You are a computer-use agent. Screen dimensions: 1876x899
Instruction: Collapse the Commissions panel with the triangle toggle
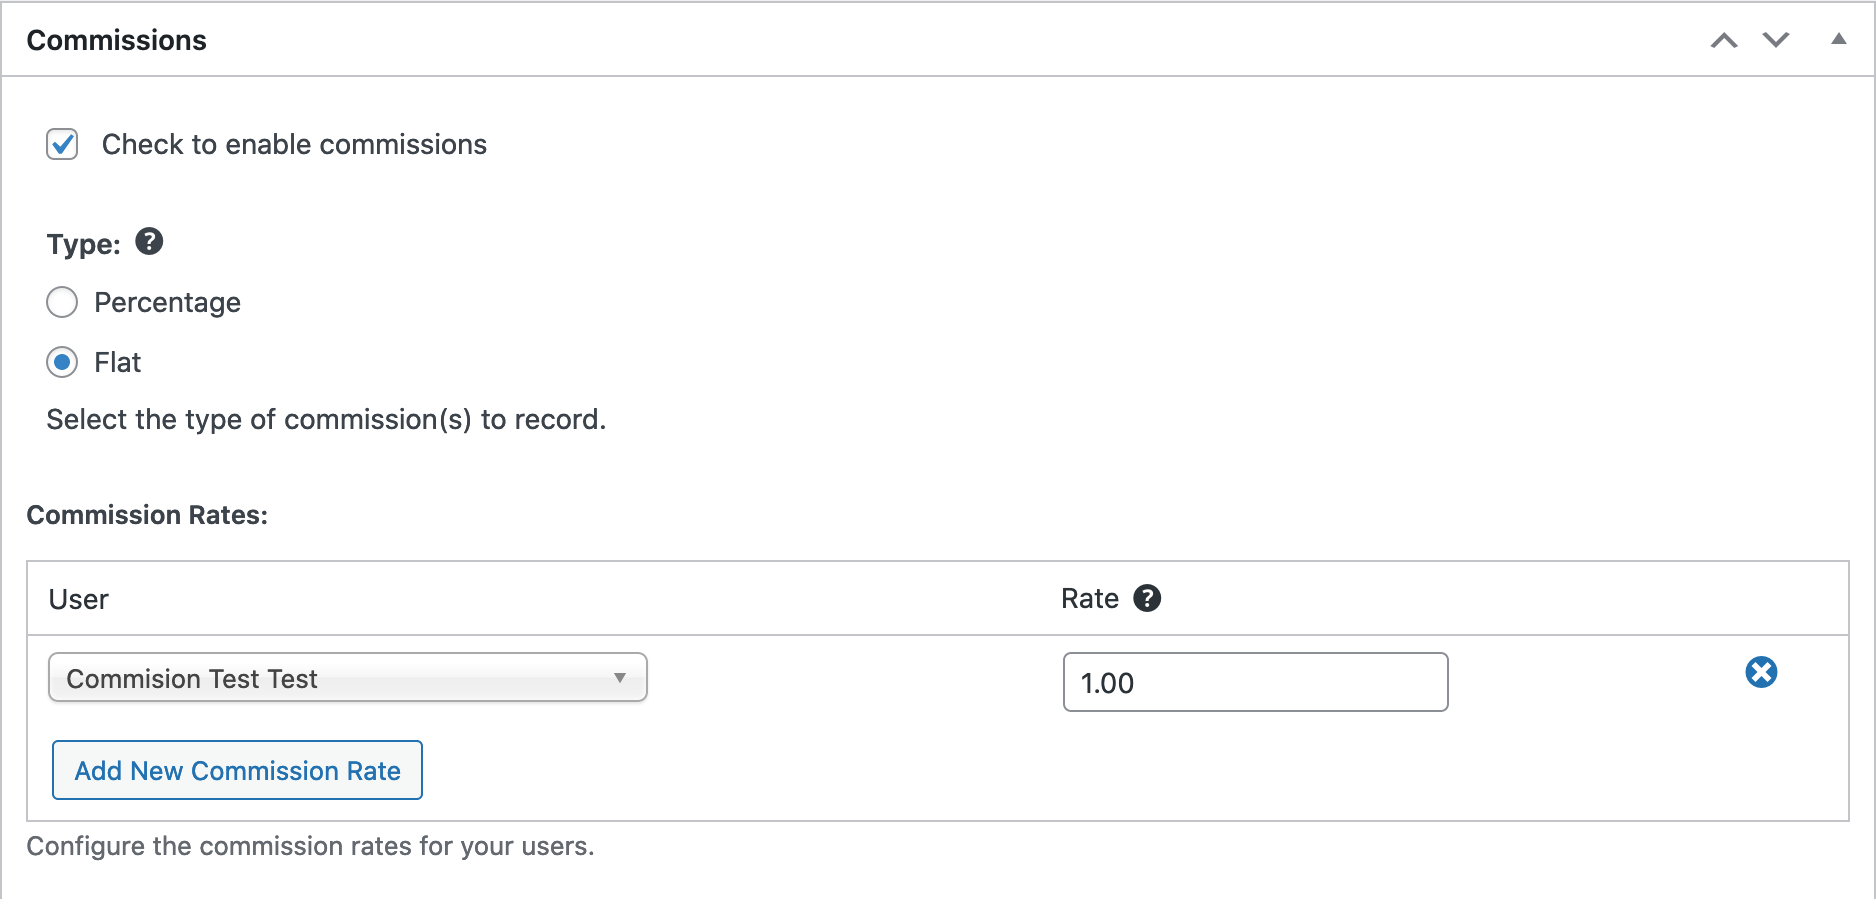coord(1838,40)
